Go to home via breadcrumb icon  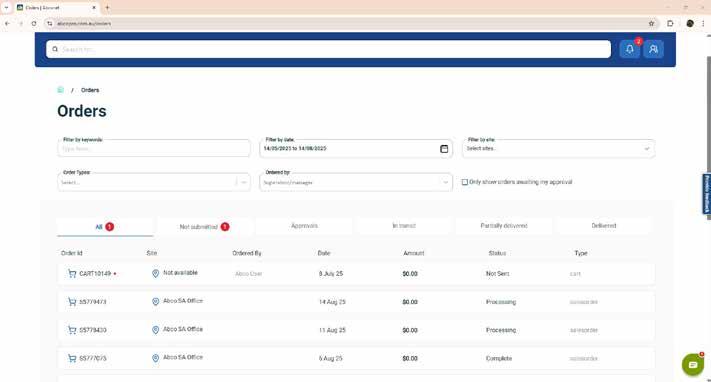point(60,90)
